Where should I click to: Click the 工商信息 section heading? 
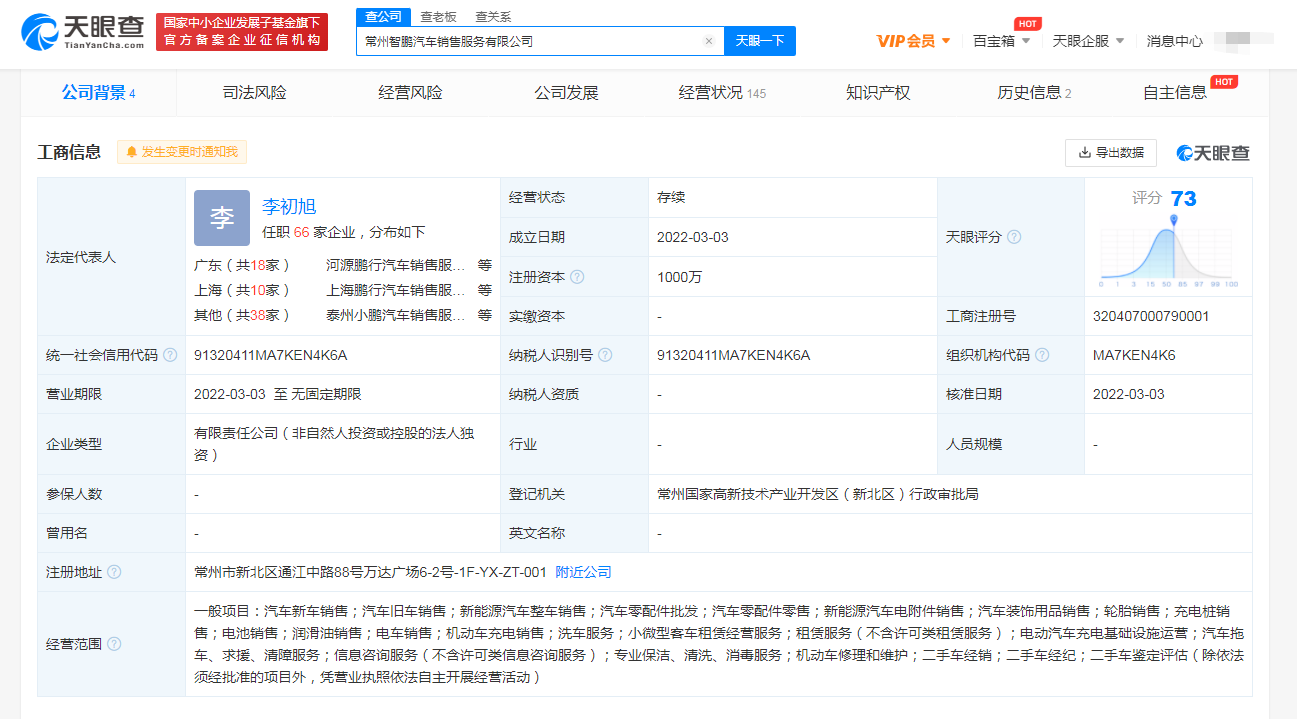(x=69, y=152)
